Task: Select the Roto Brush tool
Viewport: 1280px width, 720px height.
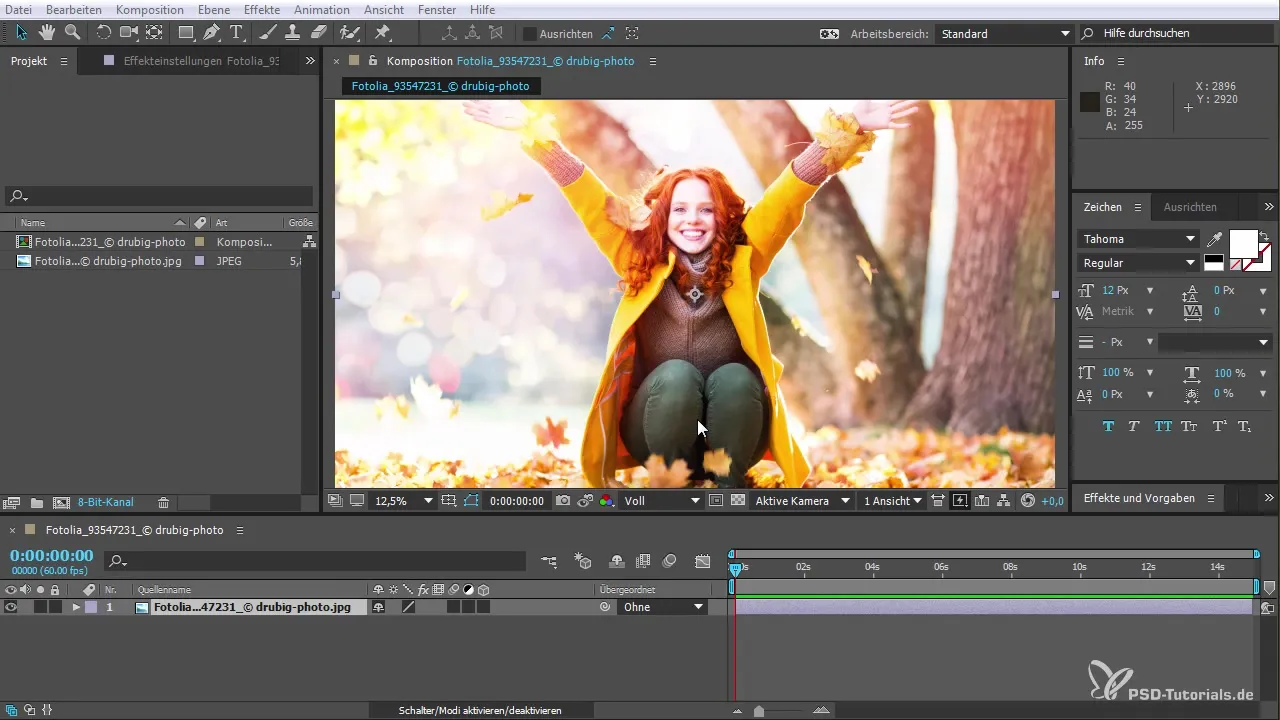Action: [x=350, y=33]
